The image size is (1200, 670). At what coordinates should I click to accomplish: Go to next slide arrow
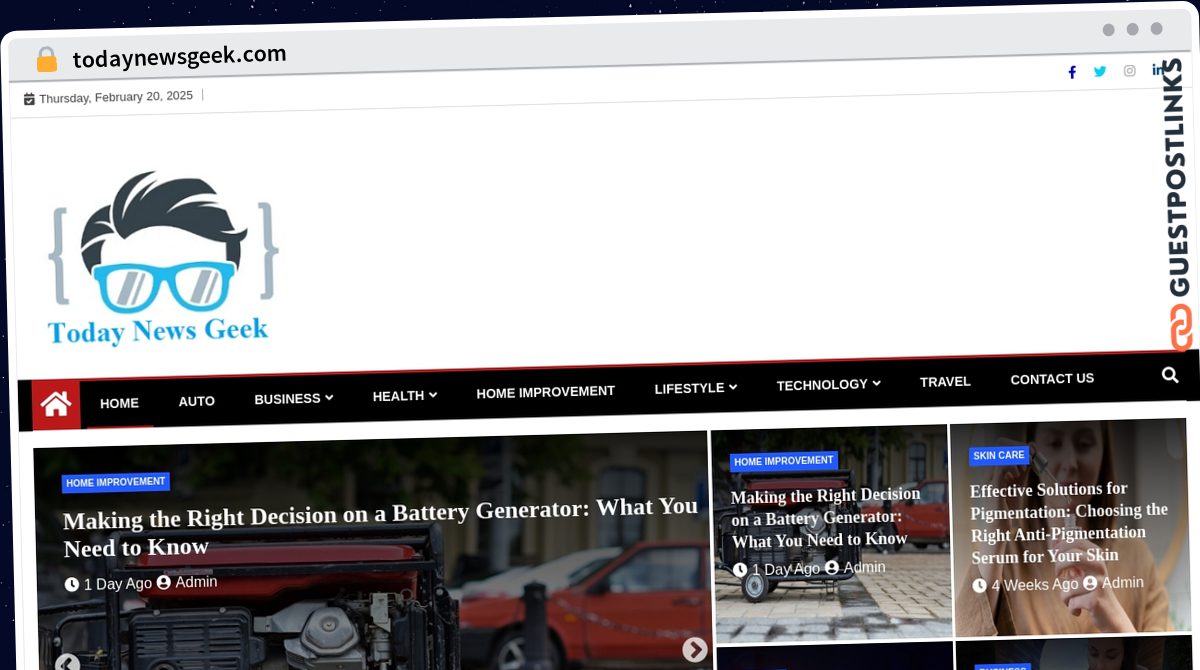[694, 650]
